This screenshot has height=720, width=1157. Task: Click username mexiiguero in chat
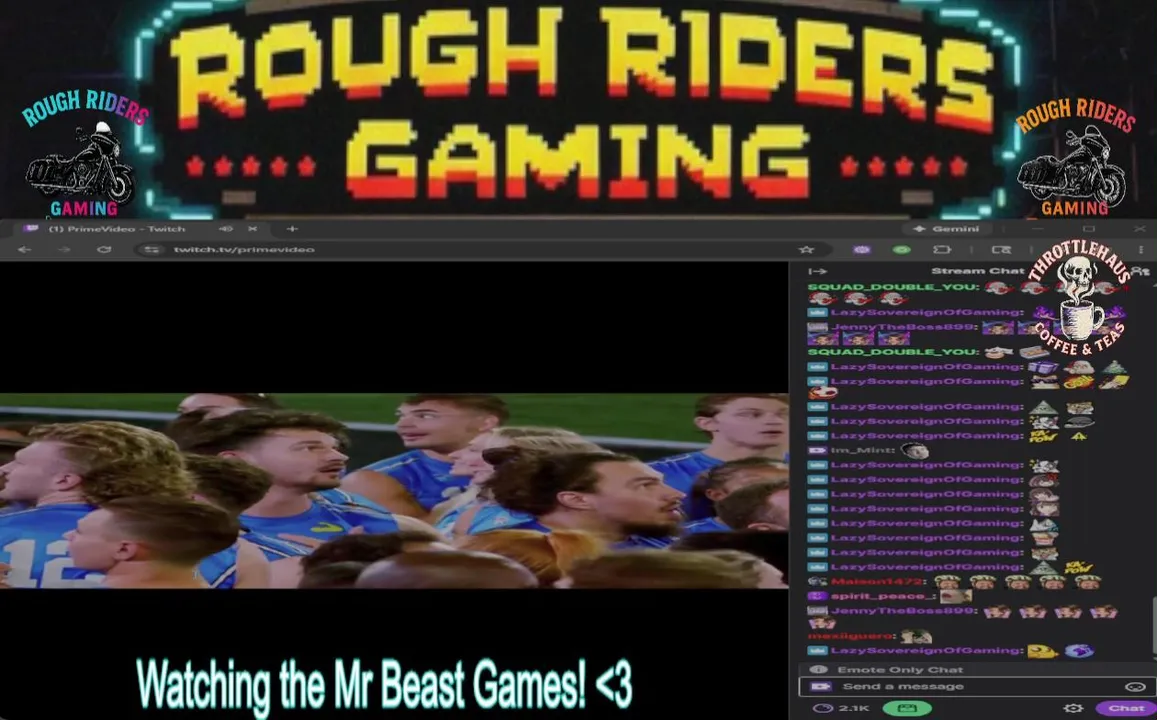point(850,636)
